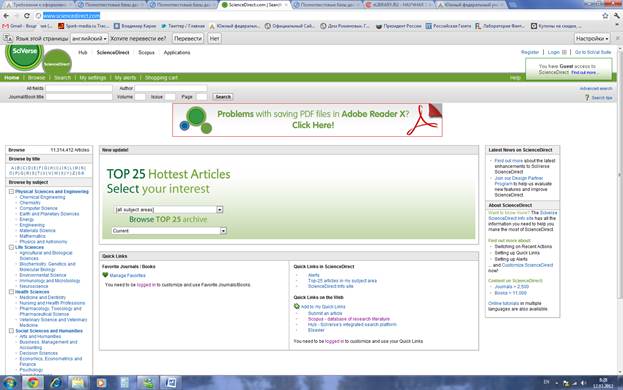Screen dimensions: 623x390
Task: Tick the Physical Sciences and Engineering checkbox
Action: click(11, 191)
